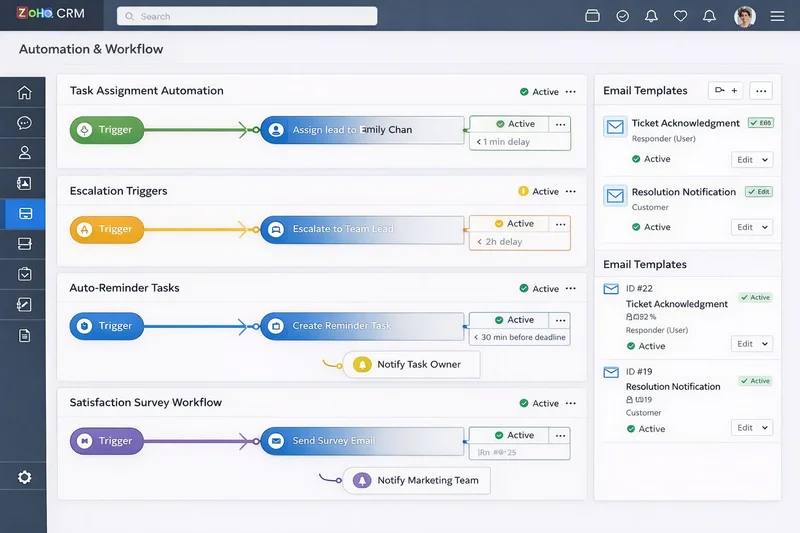Click the heart favorites icon
Image resolution: width=800 pixels, height=533 pixels.
680,16
